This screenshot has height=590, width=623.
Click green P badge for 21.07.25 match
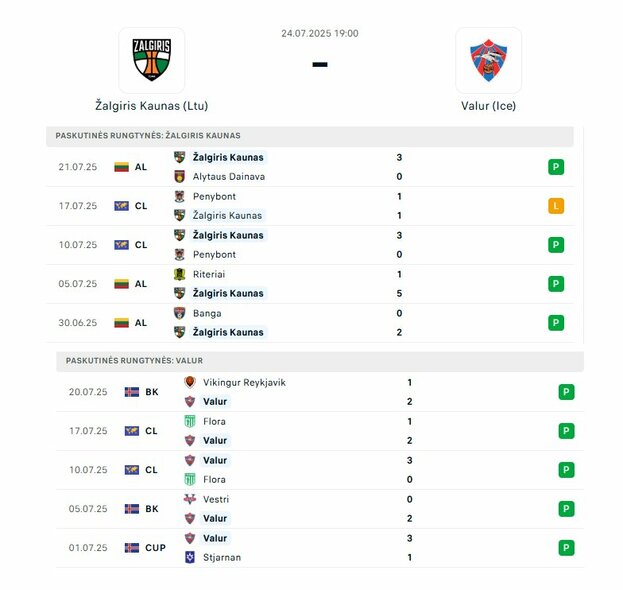point(556,167)
